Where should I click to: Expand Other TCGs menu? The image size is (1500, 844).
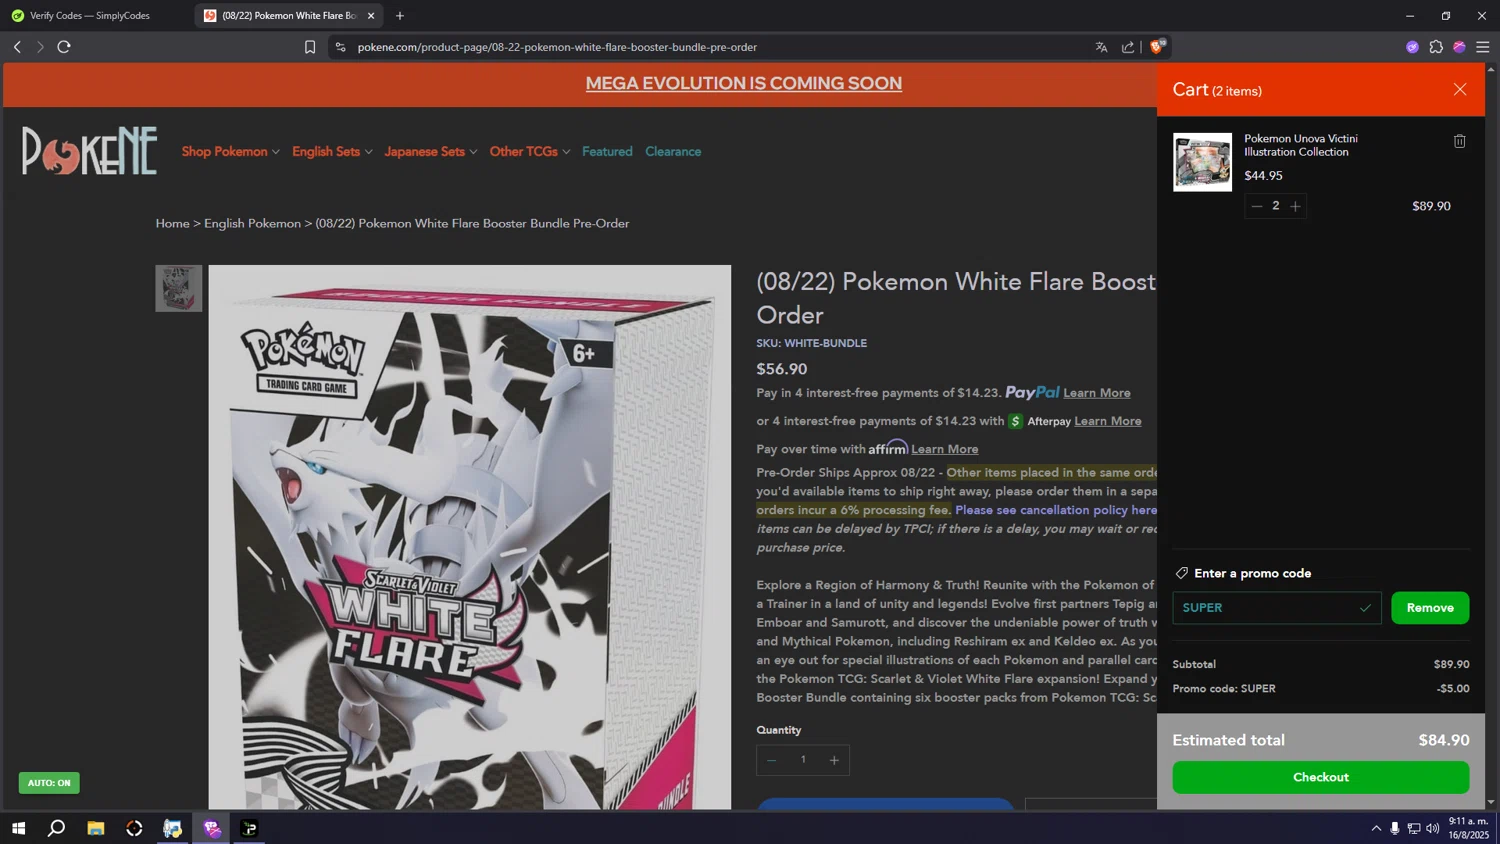(529, 152)
